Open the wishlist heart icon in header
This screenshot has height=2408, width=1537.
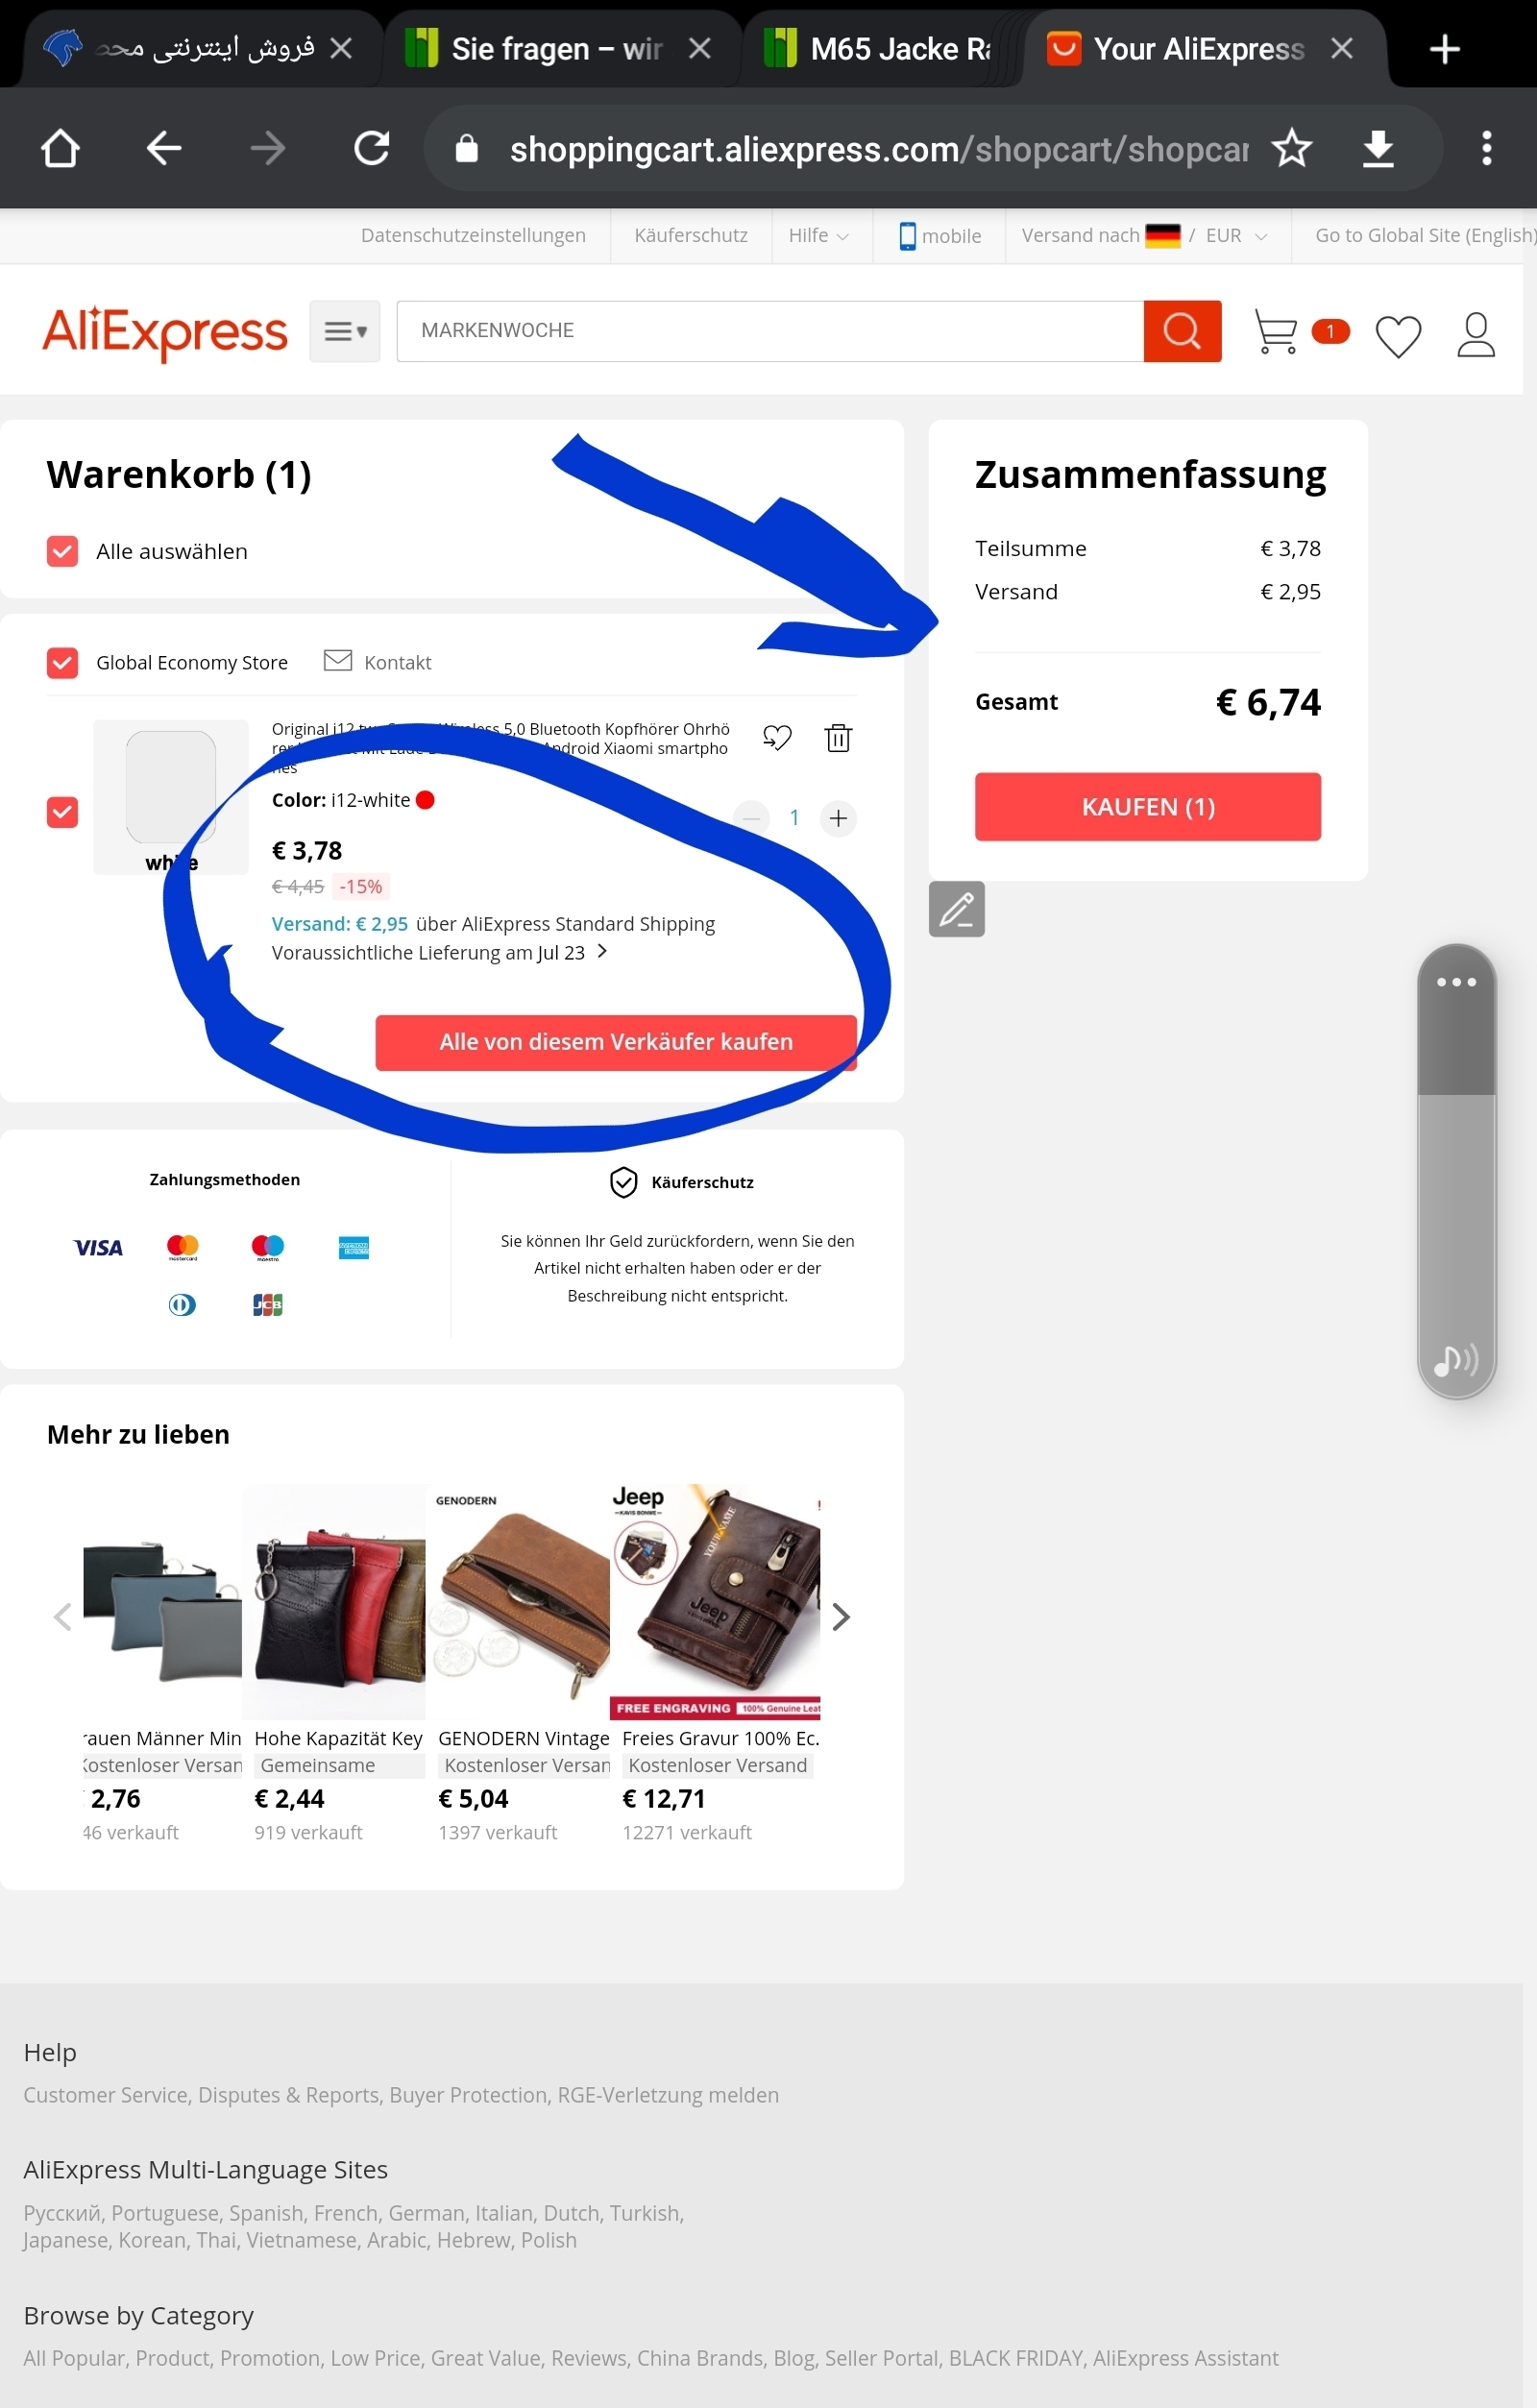[x=1398, y=335]
